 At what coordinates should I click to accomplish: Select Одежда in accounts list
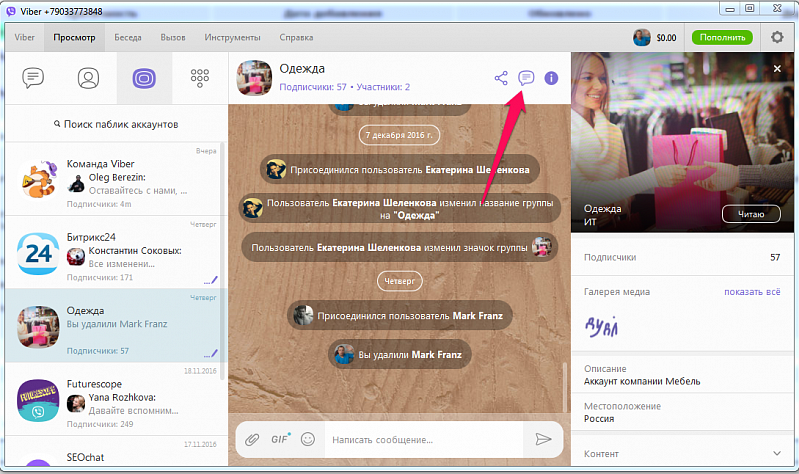click(112, 326)
